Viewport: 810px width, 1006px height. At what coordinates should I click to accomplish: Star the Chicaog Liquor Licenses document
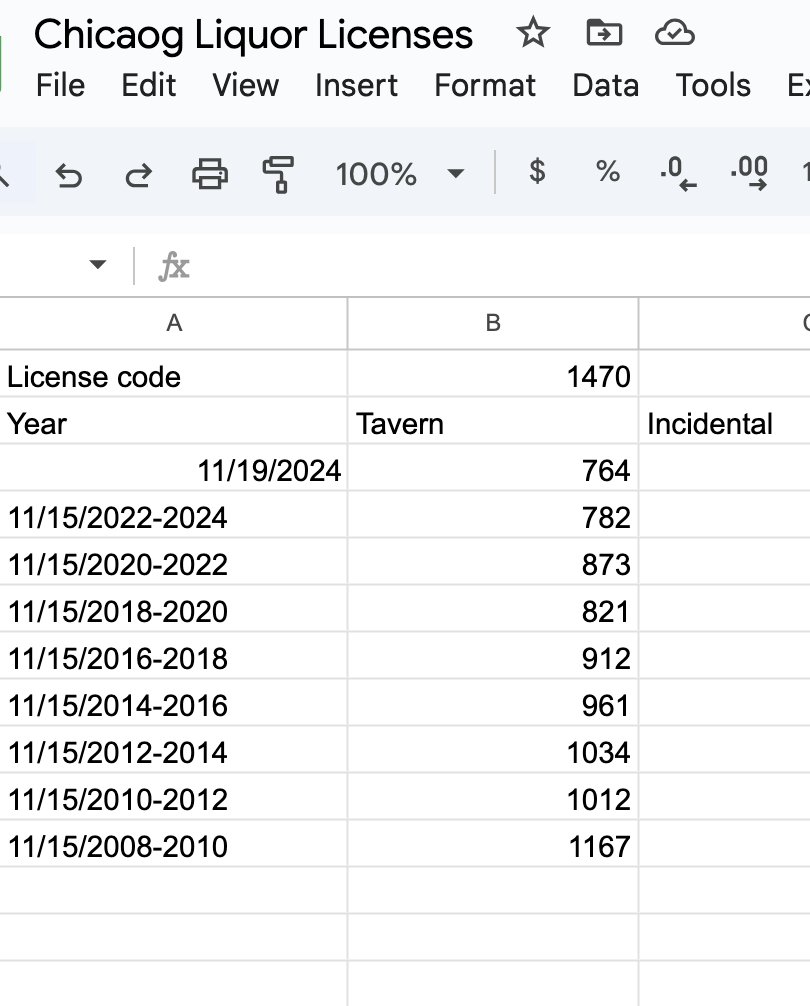(533, 33)
